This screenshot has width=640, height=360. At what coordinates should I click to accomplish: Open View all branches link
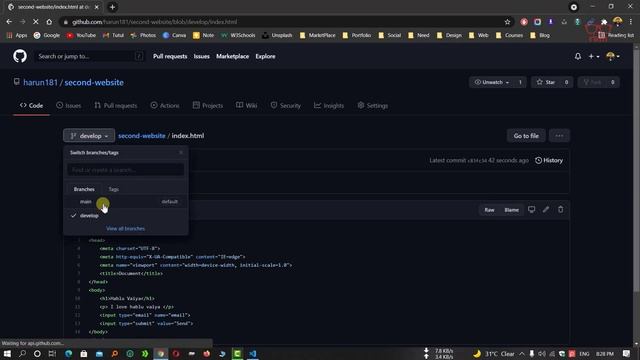tap(126, 229)
